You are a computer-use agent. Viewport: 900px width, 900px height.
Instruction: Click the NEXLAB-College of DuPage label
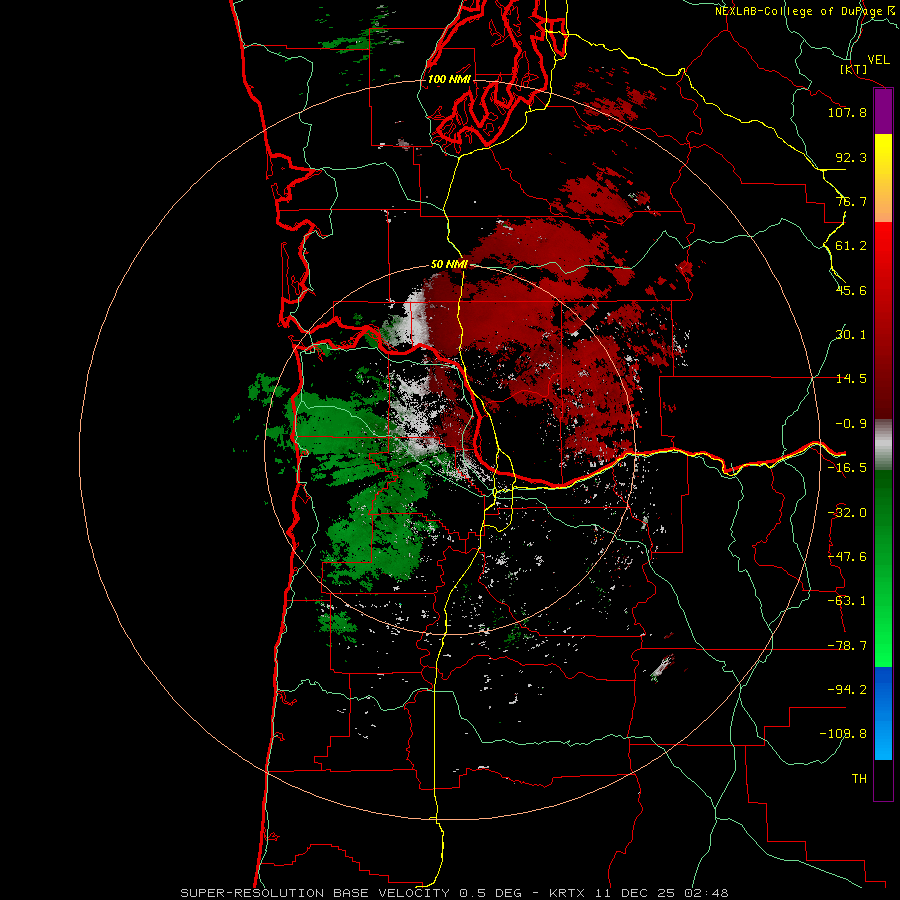(x=800, y=11)
